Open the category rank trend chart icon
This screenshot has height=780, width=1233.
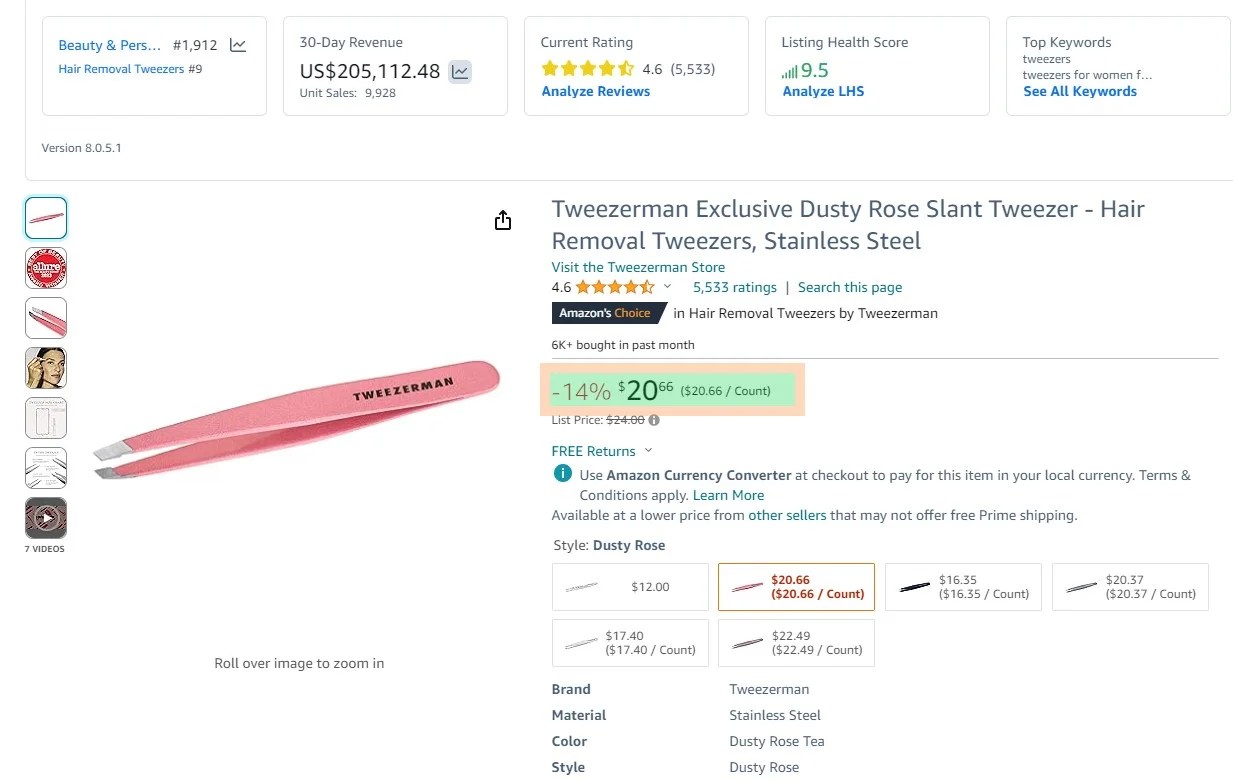tap(236, 45)
